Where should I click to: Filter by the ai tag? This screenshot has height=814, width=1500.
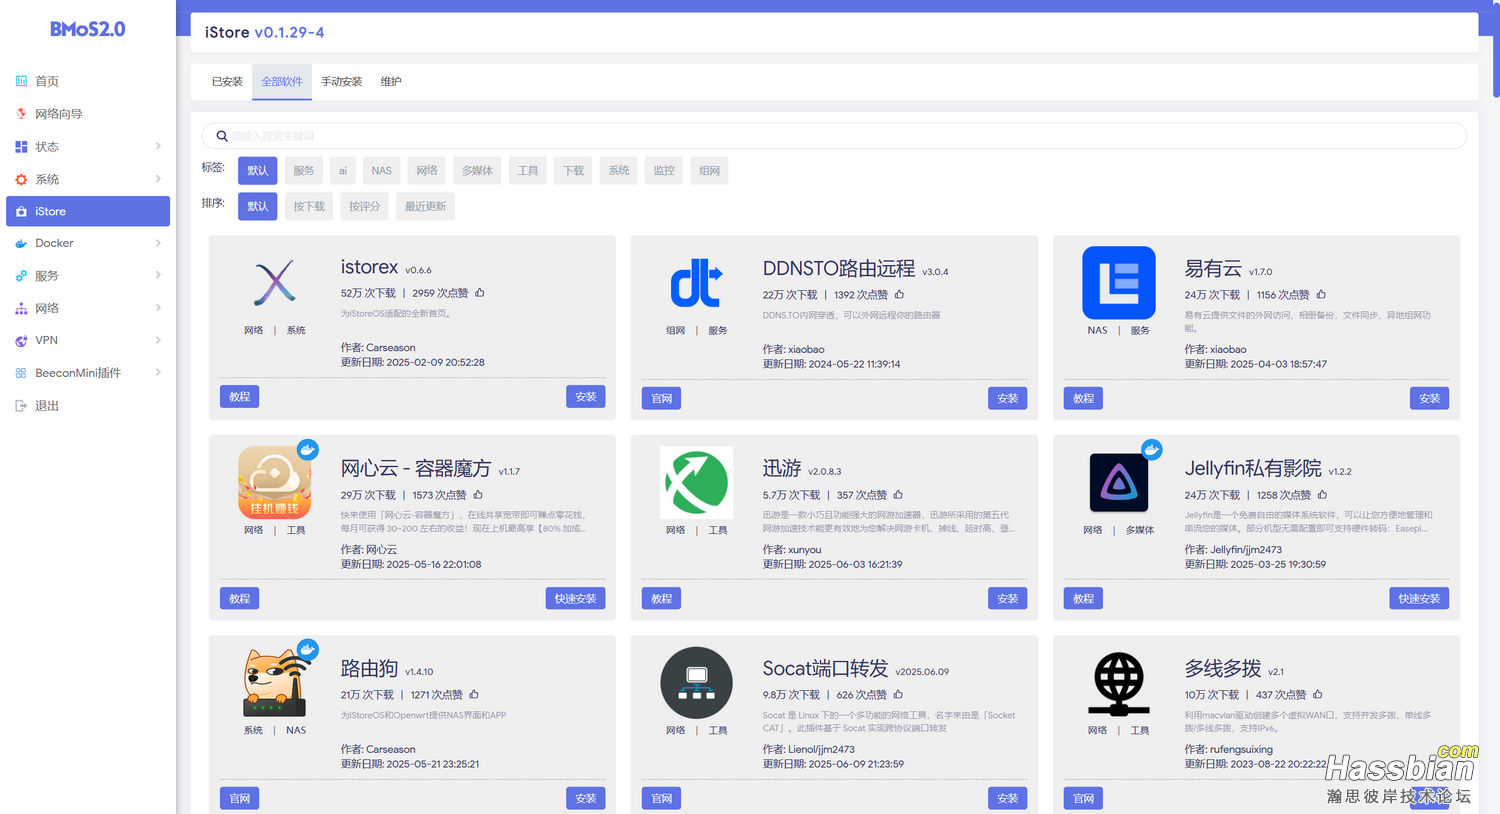pos(343,171)
